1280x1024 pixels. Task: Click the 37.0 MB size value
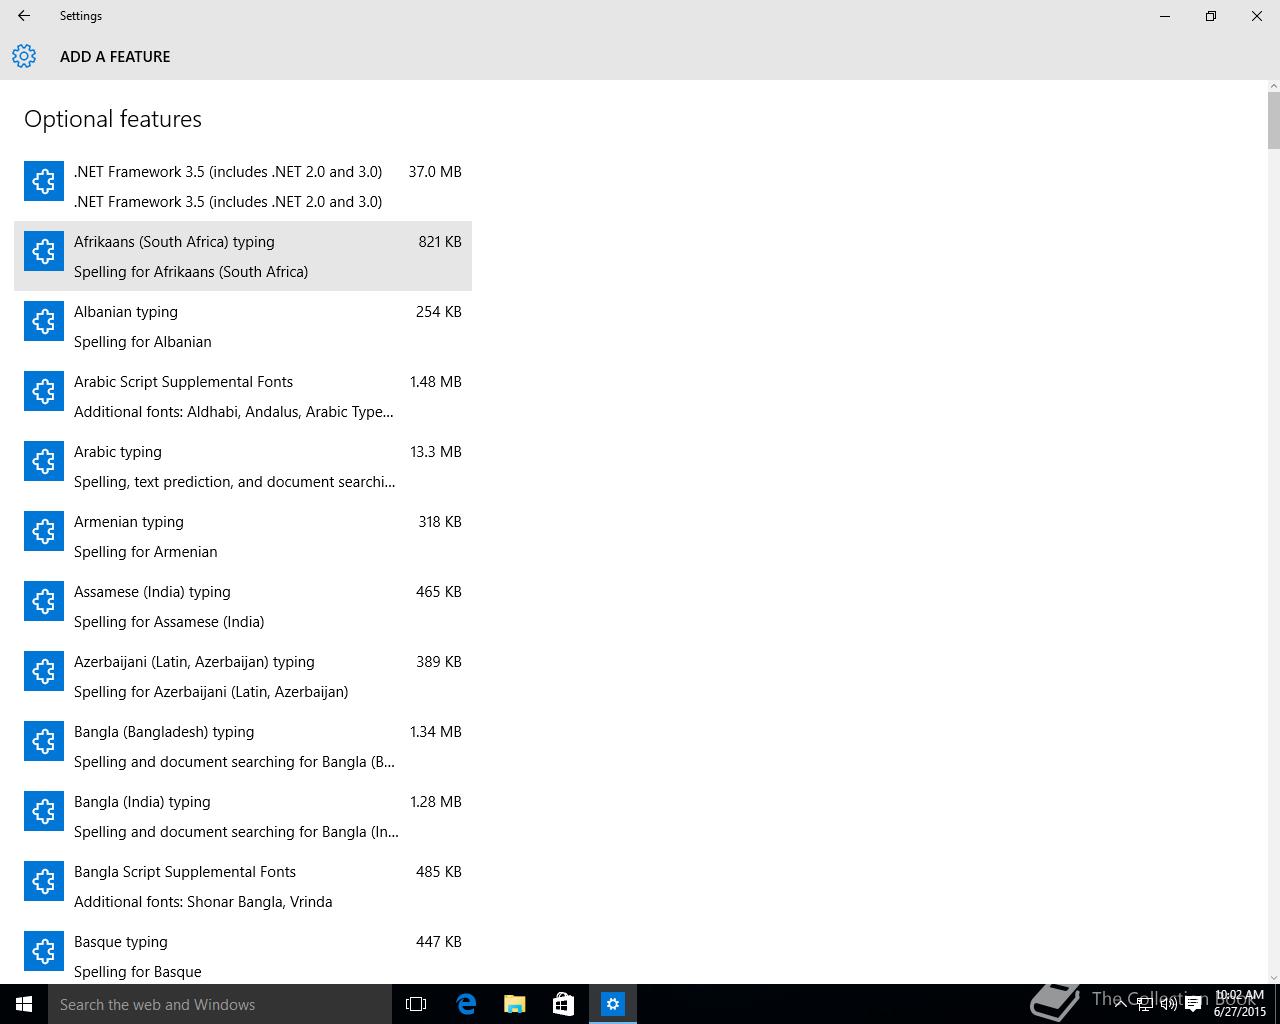435,172
